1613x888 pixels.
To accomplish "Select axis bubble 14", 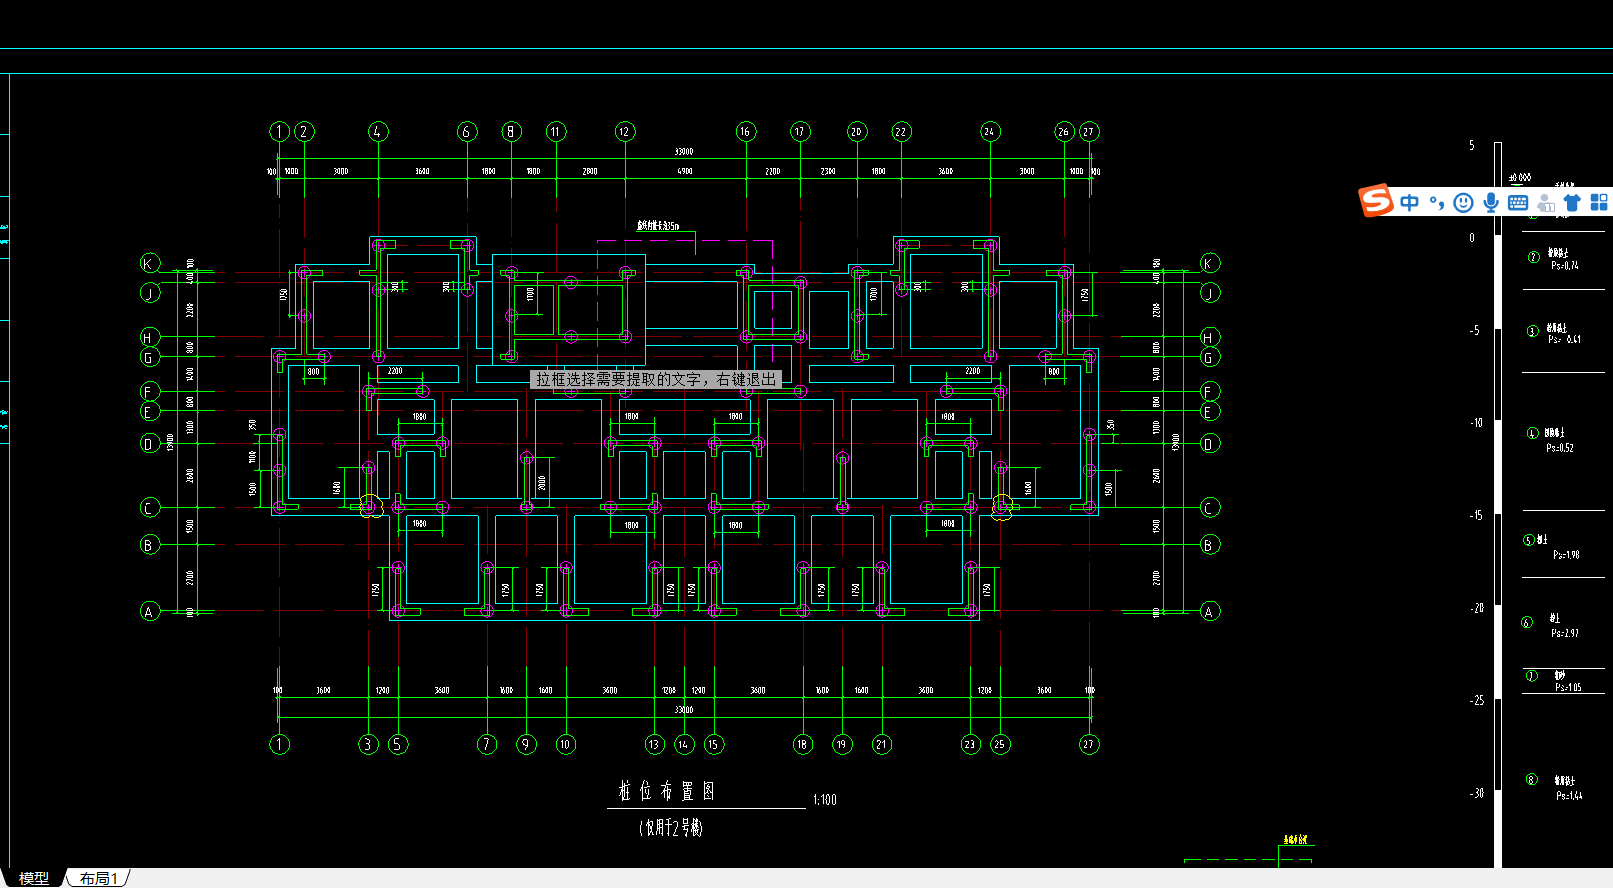I will (684, 744).
